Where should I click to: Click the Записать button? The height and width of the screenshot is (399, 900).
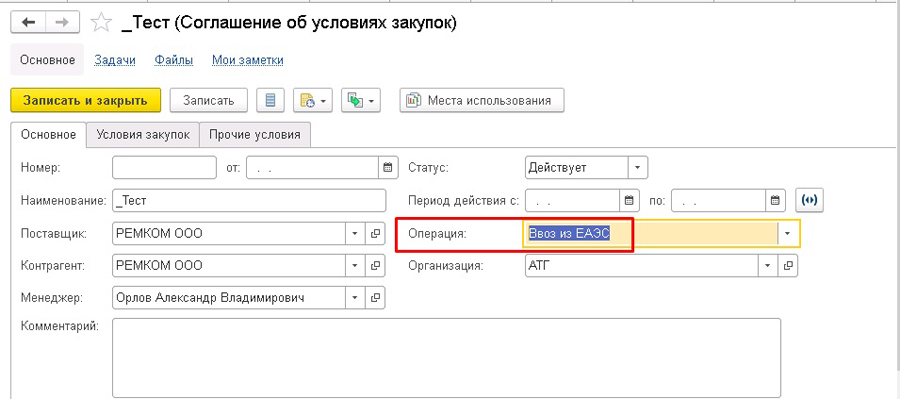click(x=209, y=100)
